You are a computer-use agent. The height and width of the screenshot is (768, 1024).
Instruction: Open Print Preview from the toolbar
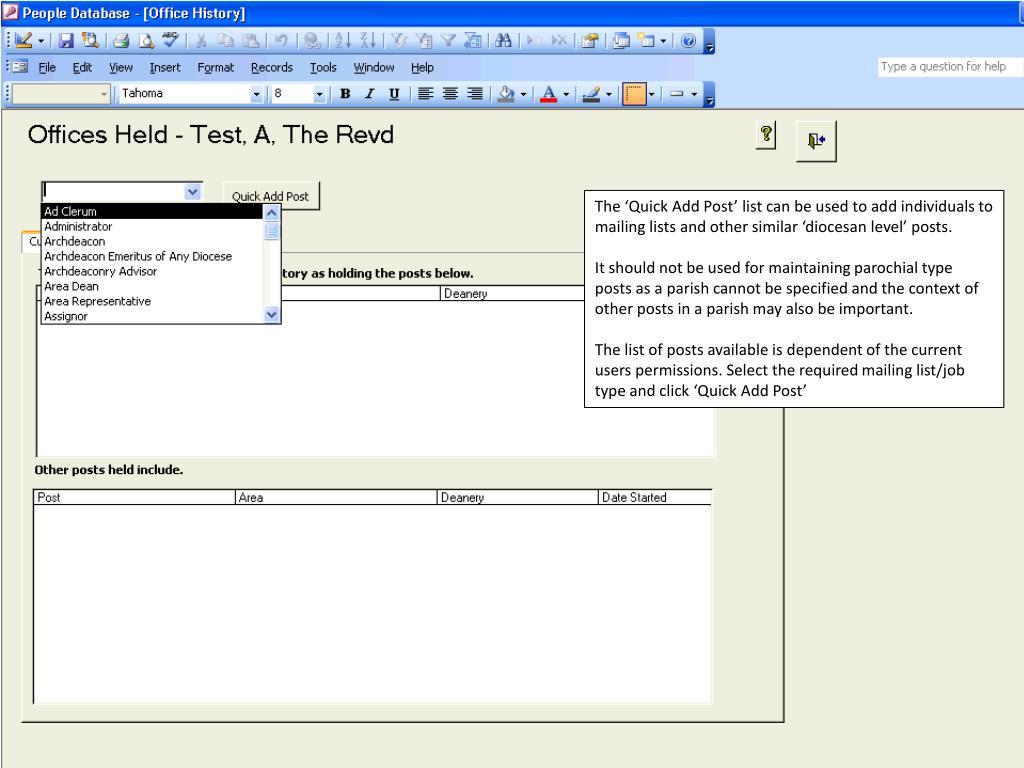pos(146,40)
